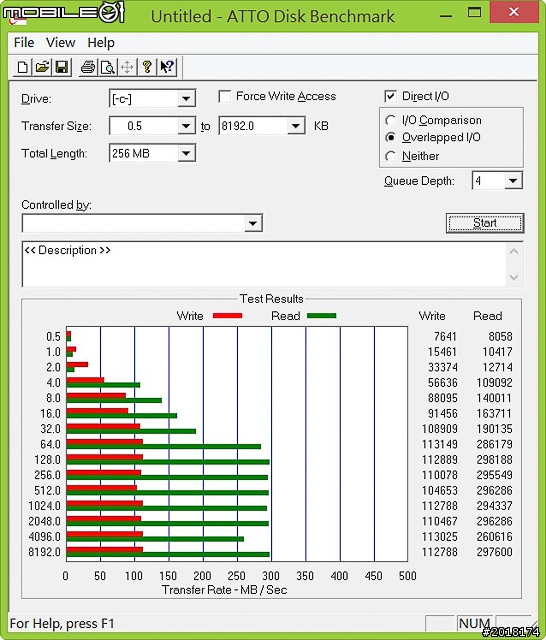The image size is (546, 640).
Task: Close the ATTO Disk Benchmark window
Action: pyautogui.click(x=514, y=12)
